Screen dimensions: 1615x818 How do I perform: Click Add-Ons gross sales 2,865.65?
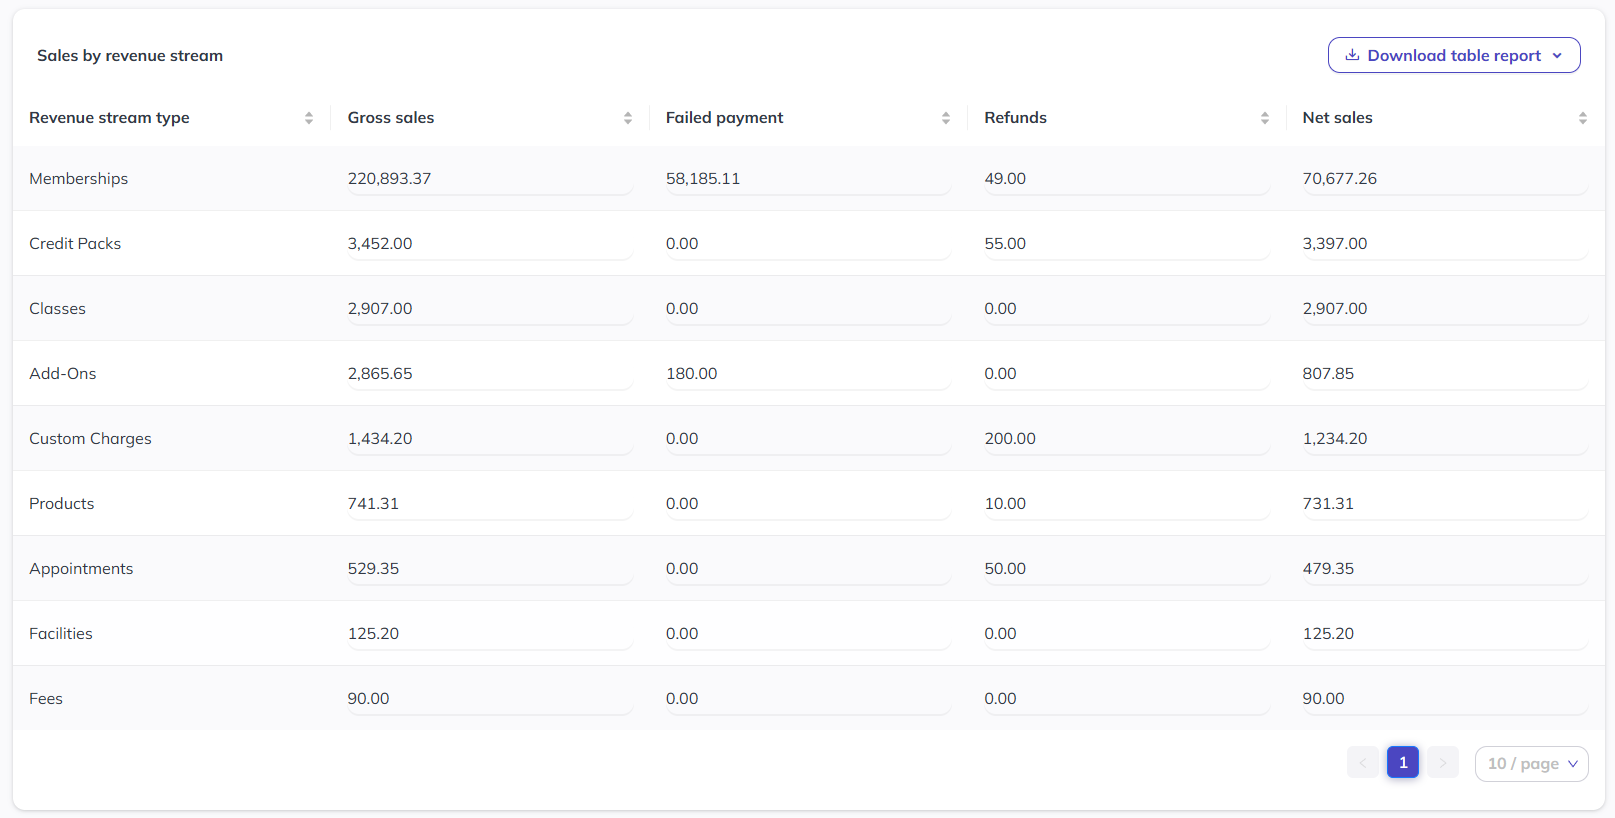pyautogui.click(x=380, y=373)
